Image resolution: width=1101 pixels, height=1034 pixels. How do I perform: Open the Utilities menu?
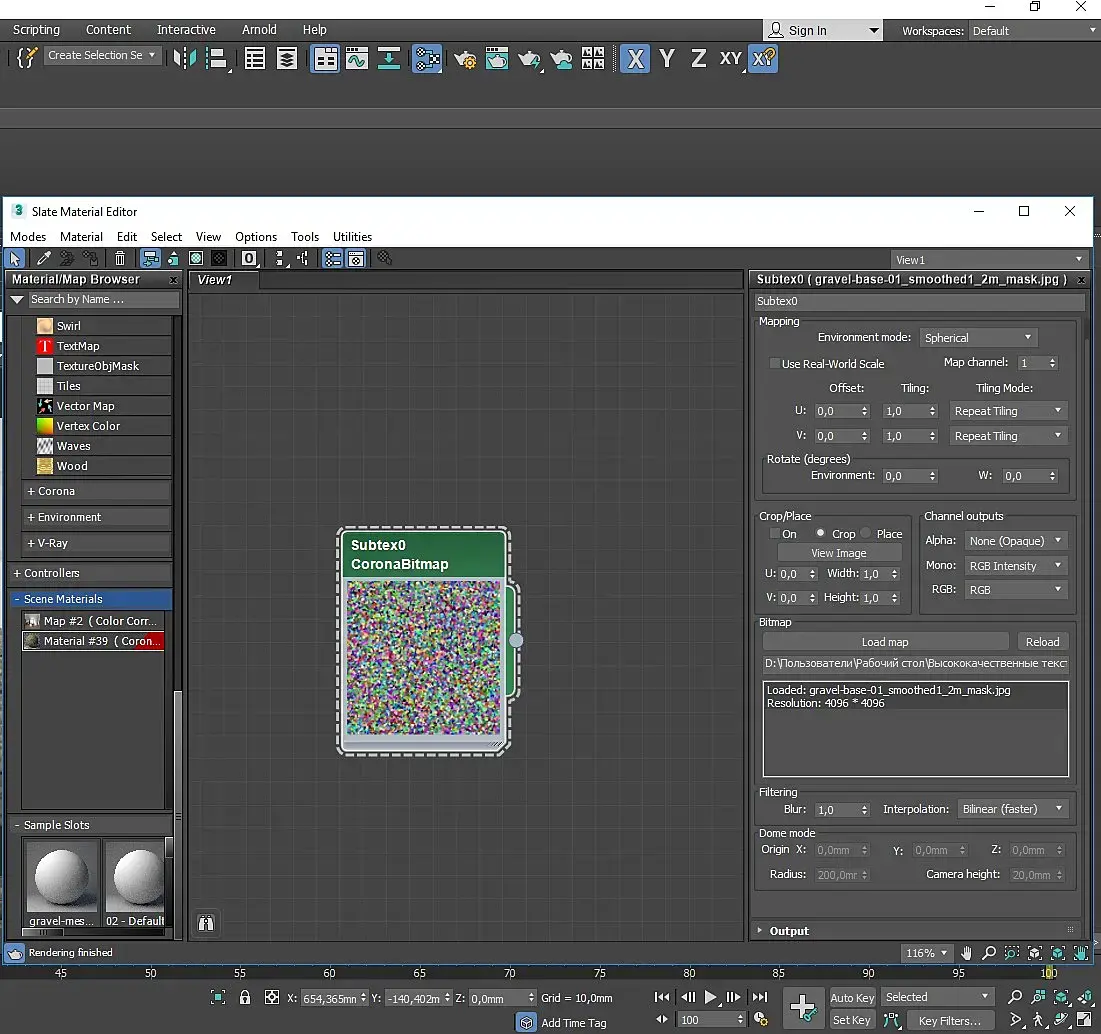352,237
